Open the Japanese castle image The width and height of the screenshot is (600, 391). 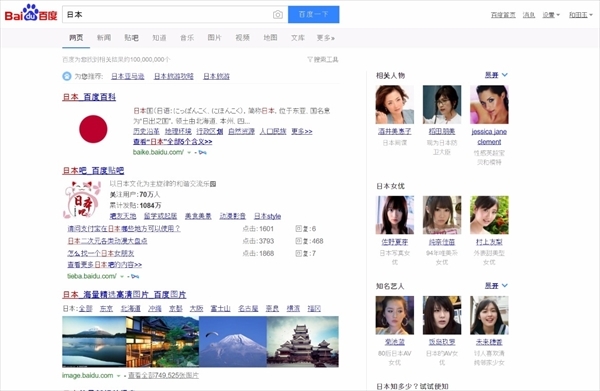pyautogui.click(x=303, y=342)
